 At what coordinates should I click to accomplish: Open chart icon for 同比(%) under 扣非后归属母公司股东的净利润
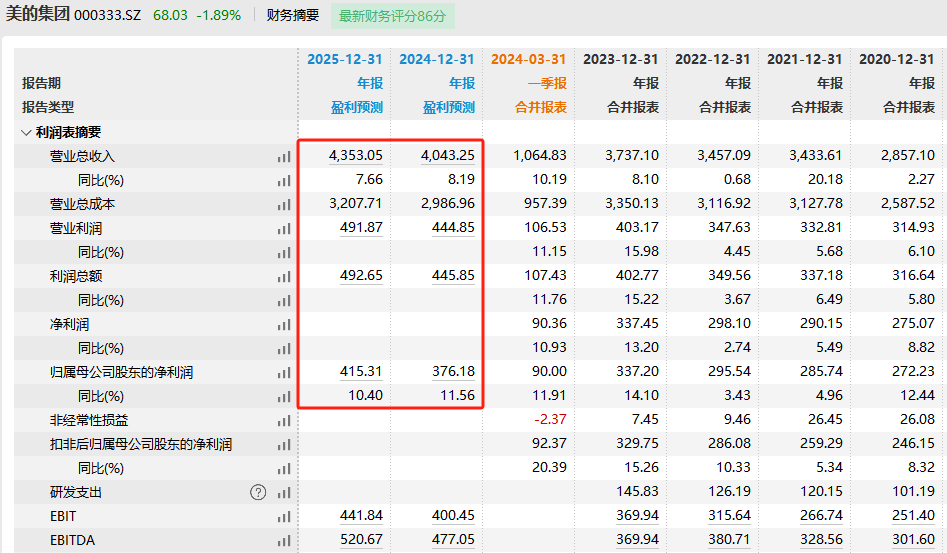(284, 469)
